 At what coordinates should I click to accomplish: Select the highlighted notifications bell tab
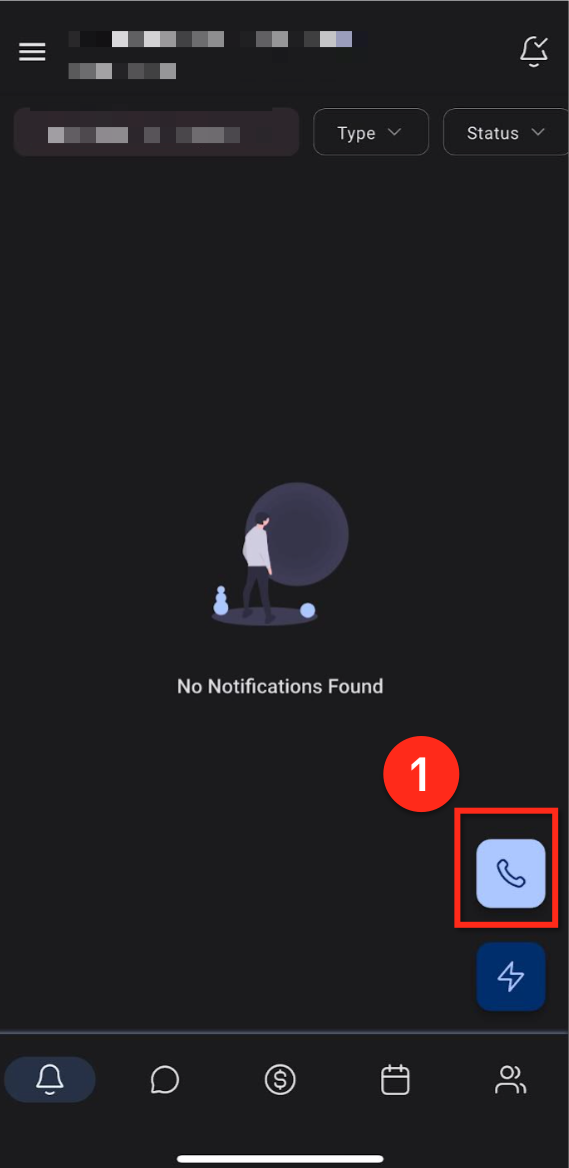[50, 1079]
